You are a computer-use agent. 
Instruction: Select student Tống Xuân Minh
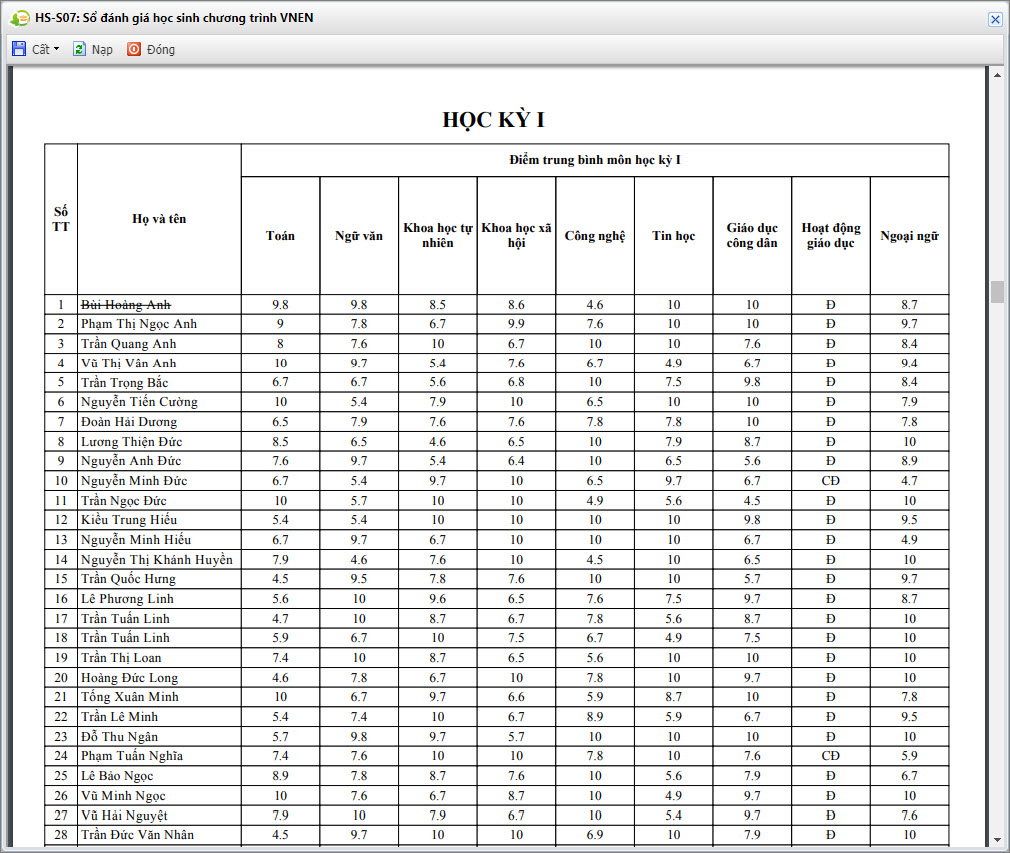[x=129, y=697]
